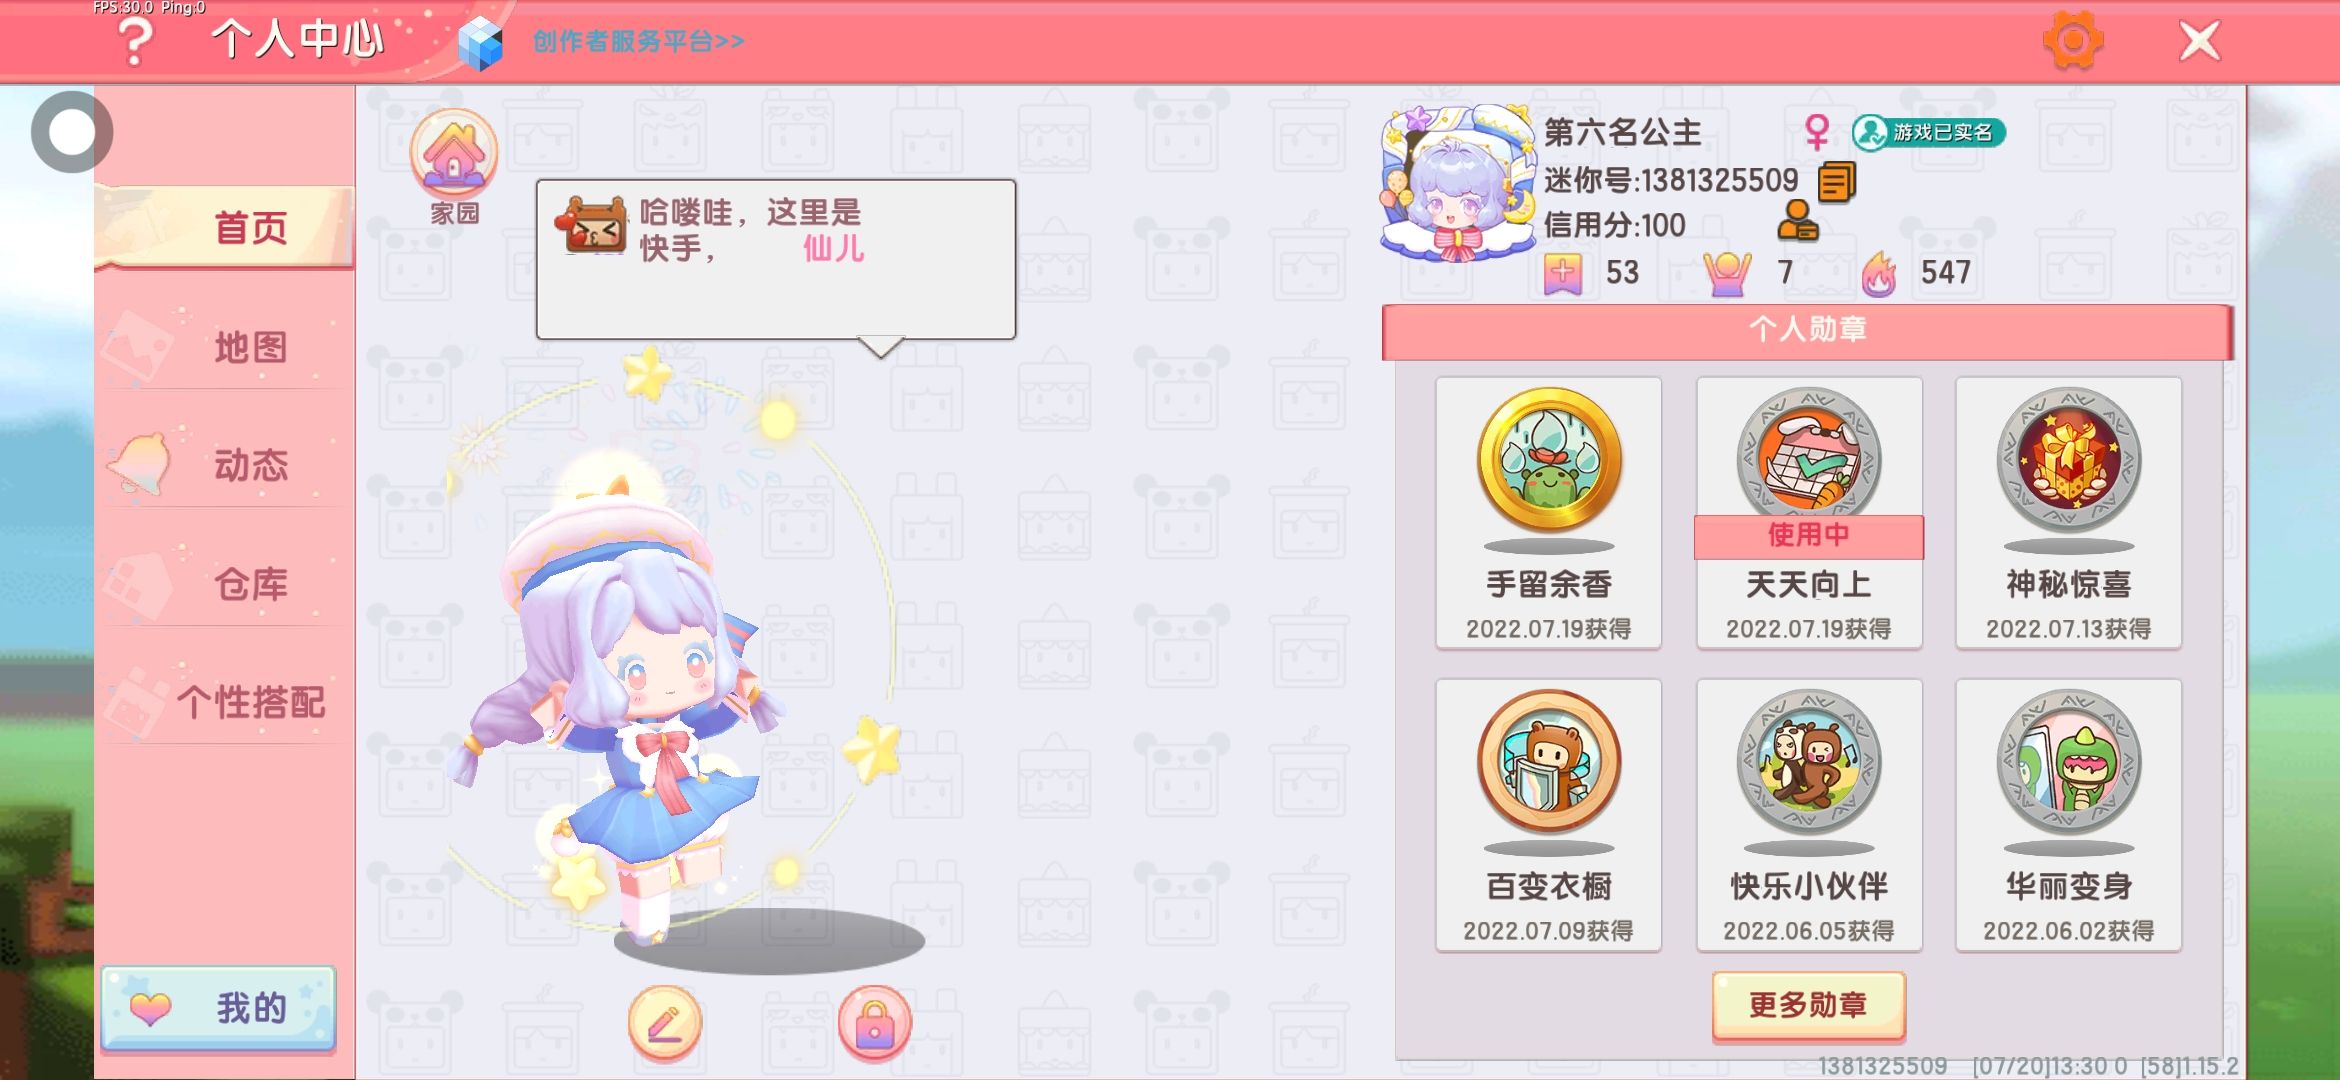Click the 更多勋章 button
Screen dimensions: 2340x1080
point(1808,1005)
